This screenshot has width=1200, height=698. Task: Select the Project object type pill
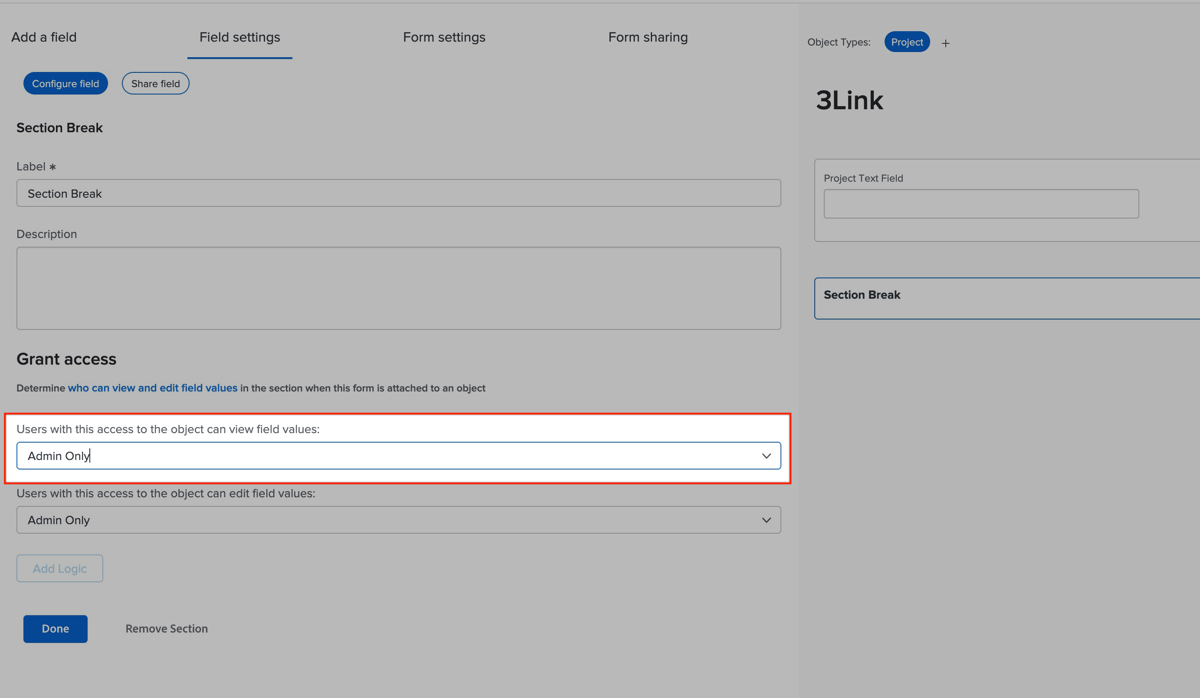906,42
